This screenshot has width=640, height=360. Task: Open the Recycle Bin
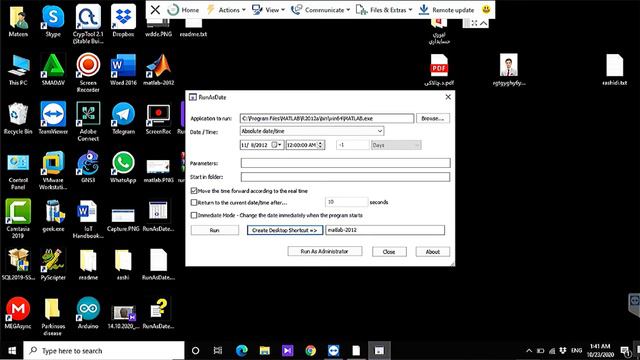[x=18, y=118]
